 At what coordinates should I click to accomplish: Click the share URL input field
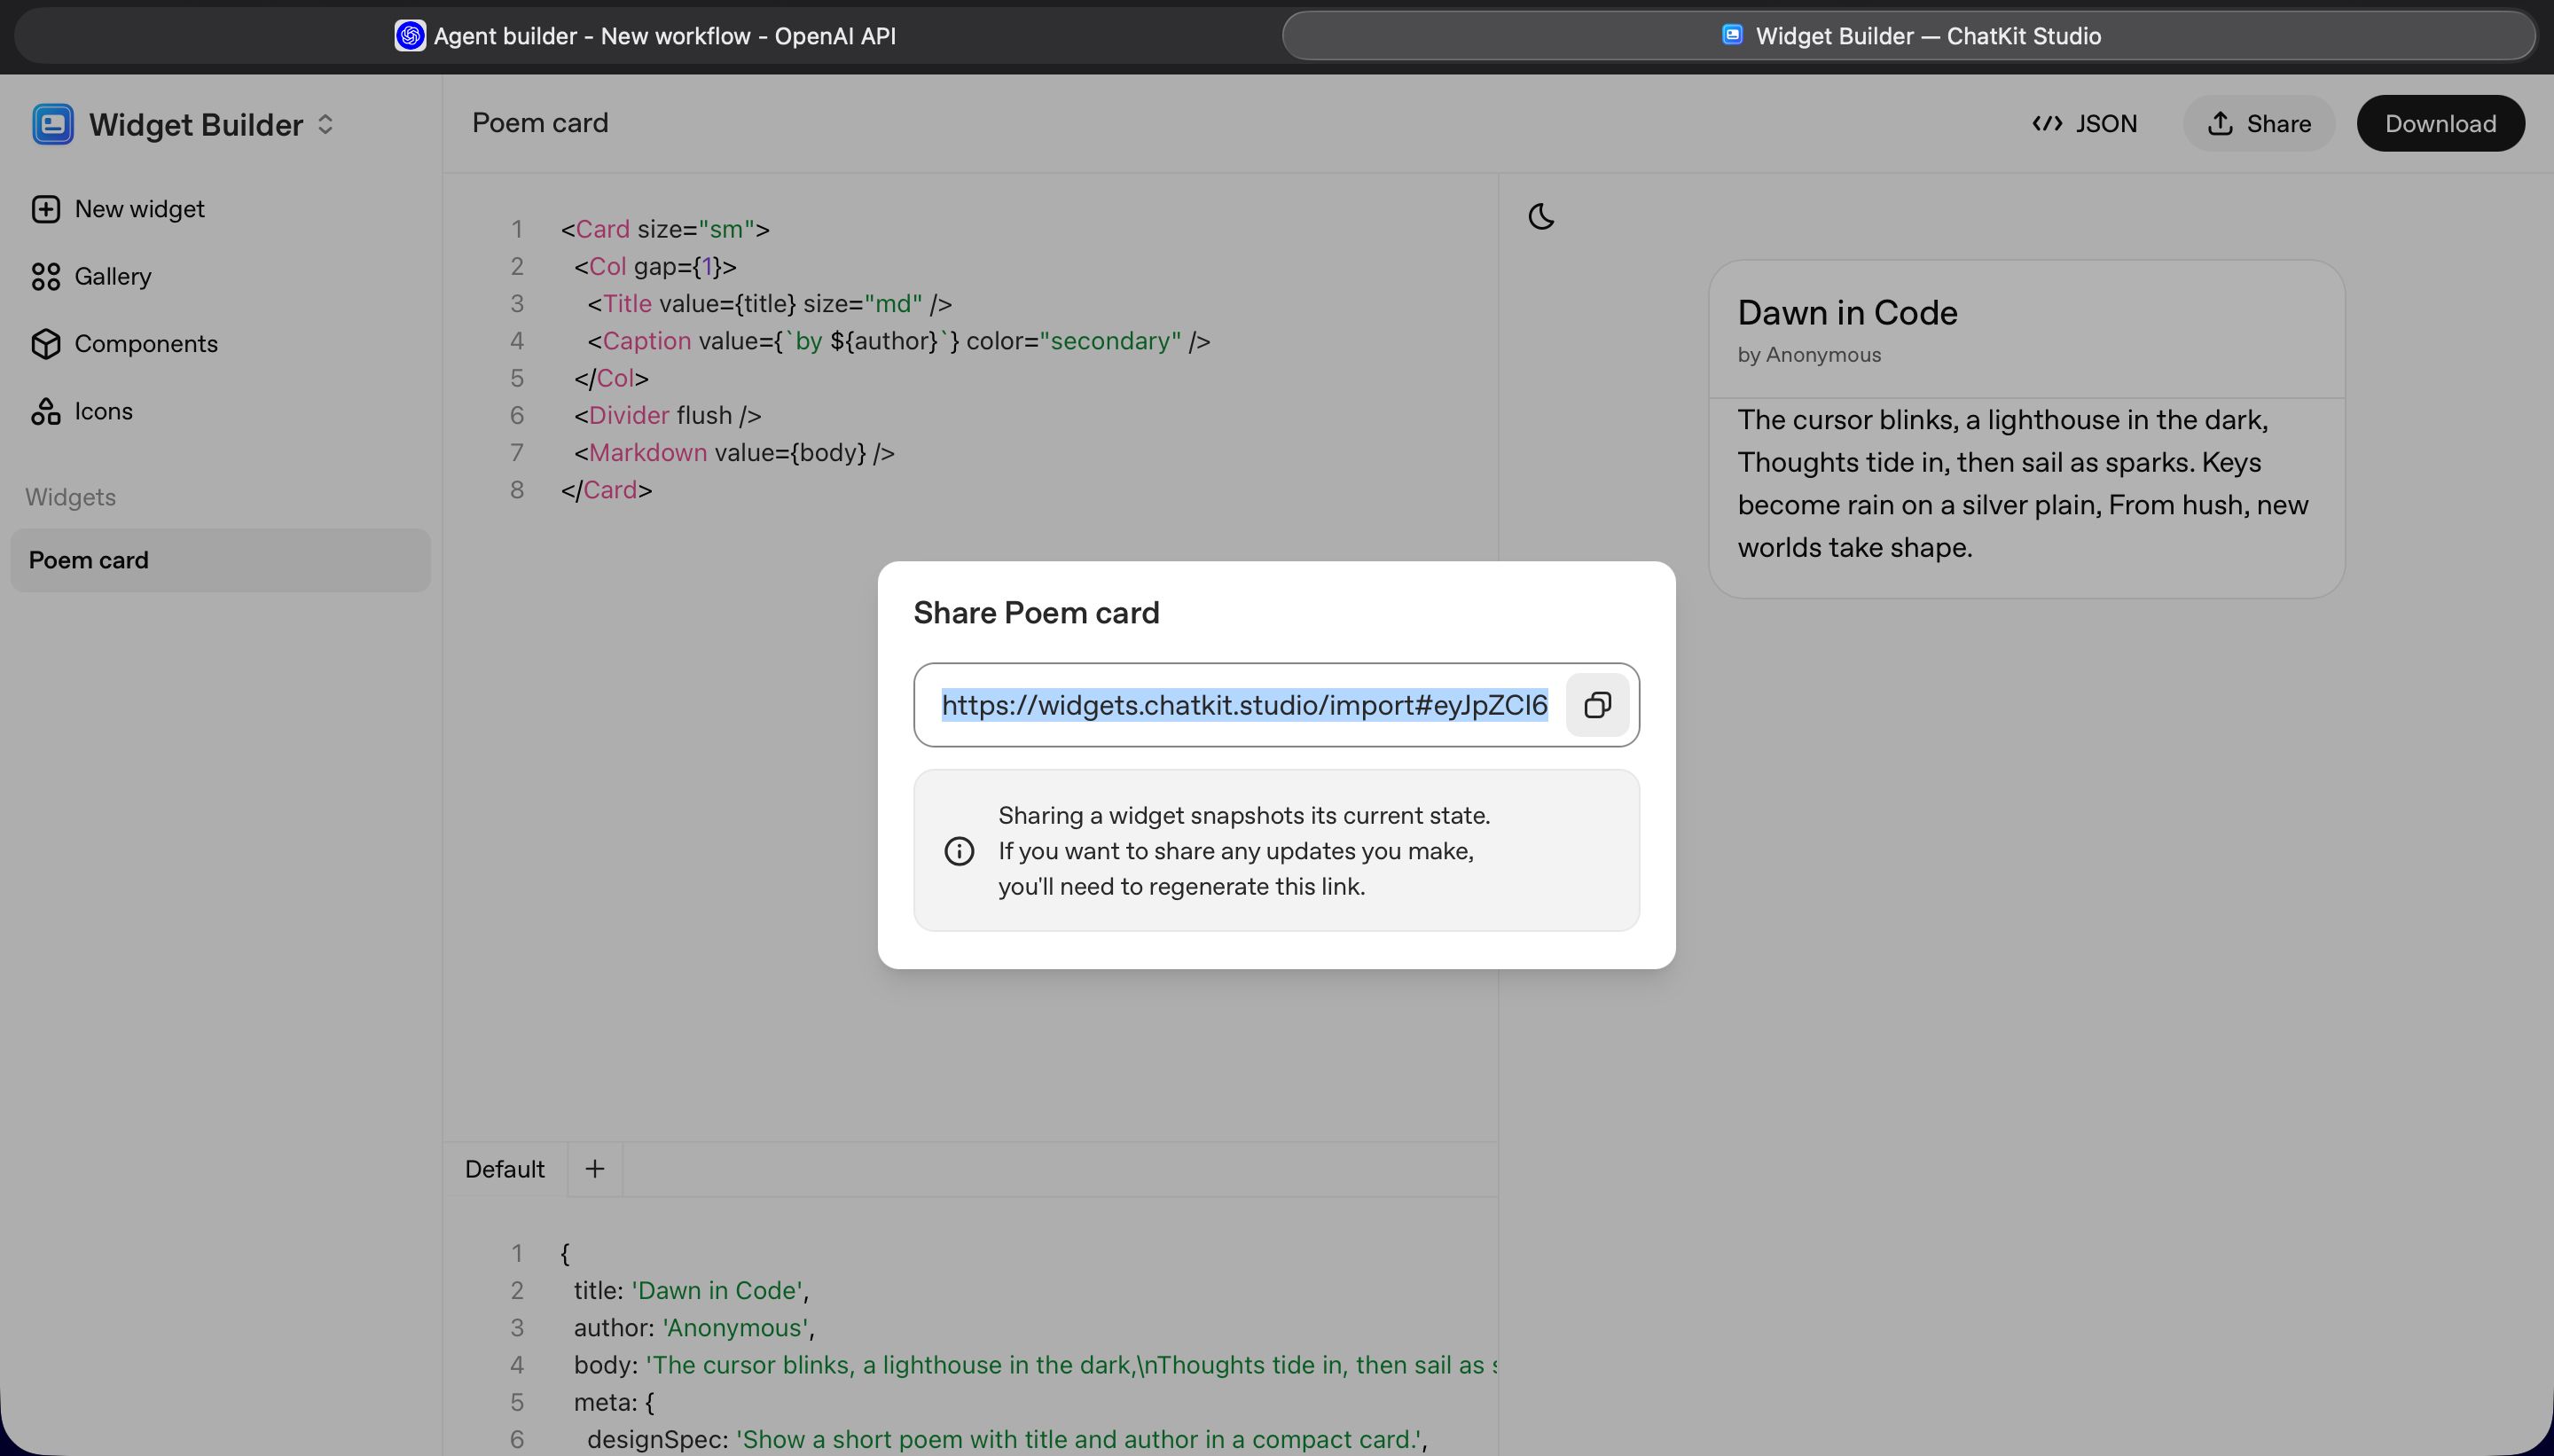tap(1243, 705)
